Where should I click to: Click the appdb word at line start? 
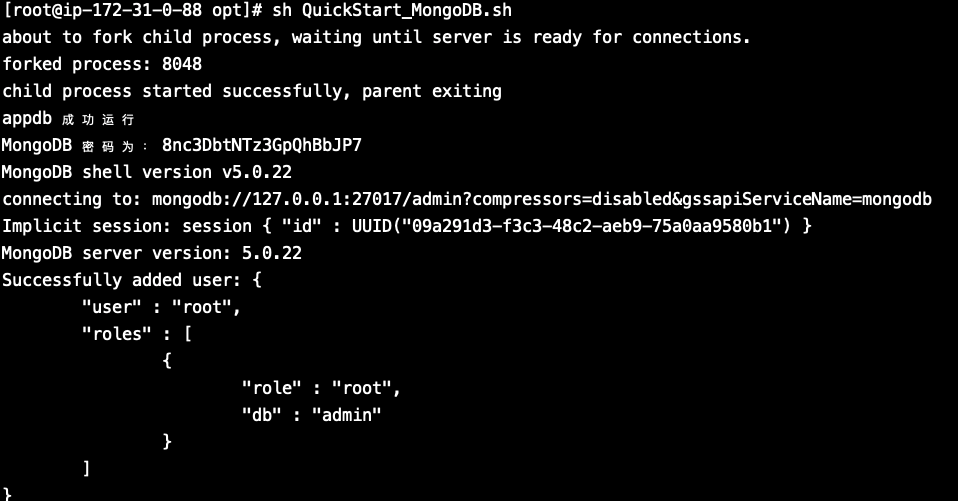[x=26, y=118]
